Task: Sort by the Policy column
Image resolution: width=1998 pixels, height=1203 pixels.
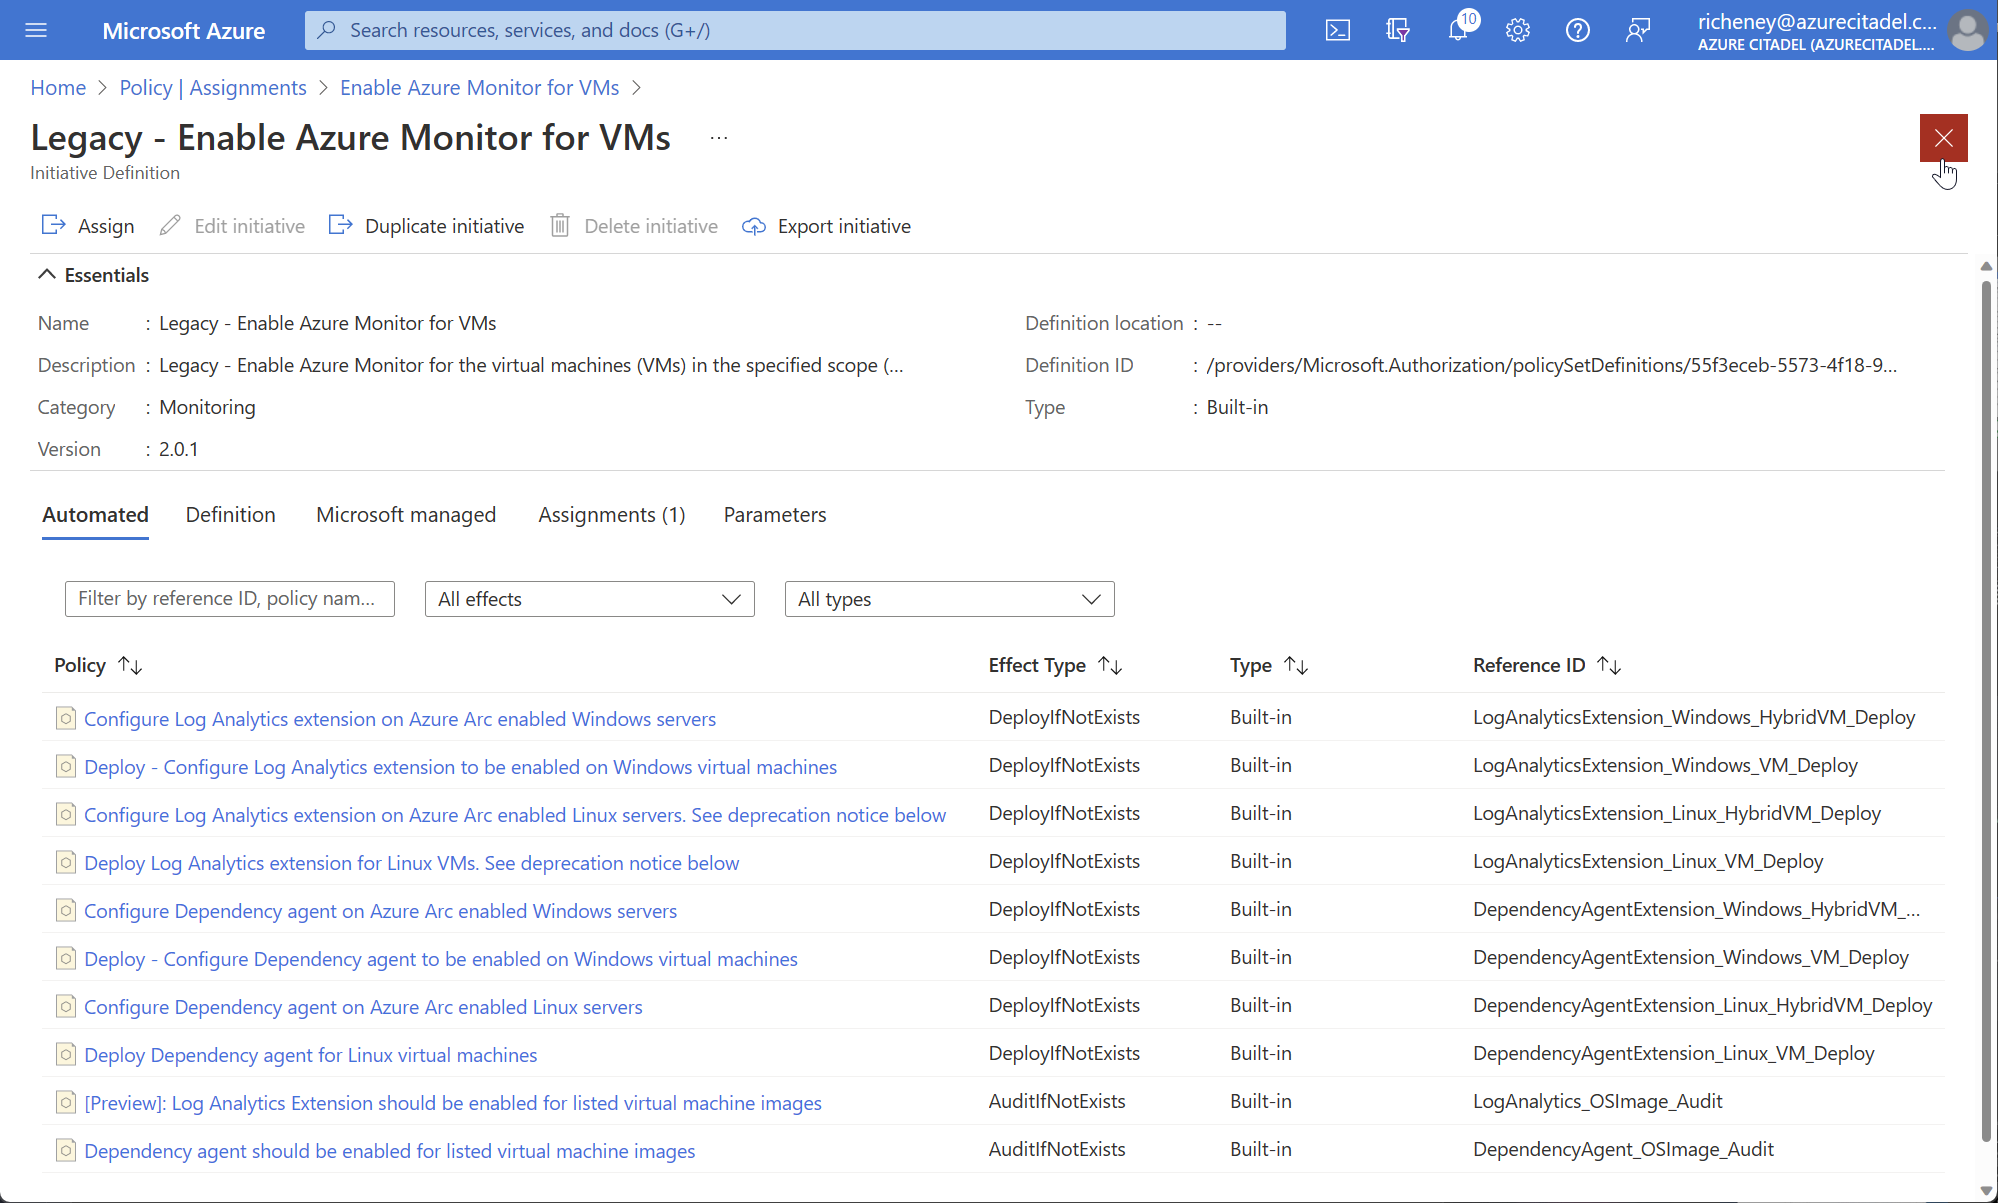Action: pos(130,665)
